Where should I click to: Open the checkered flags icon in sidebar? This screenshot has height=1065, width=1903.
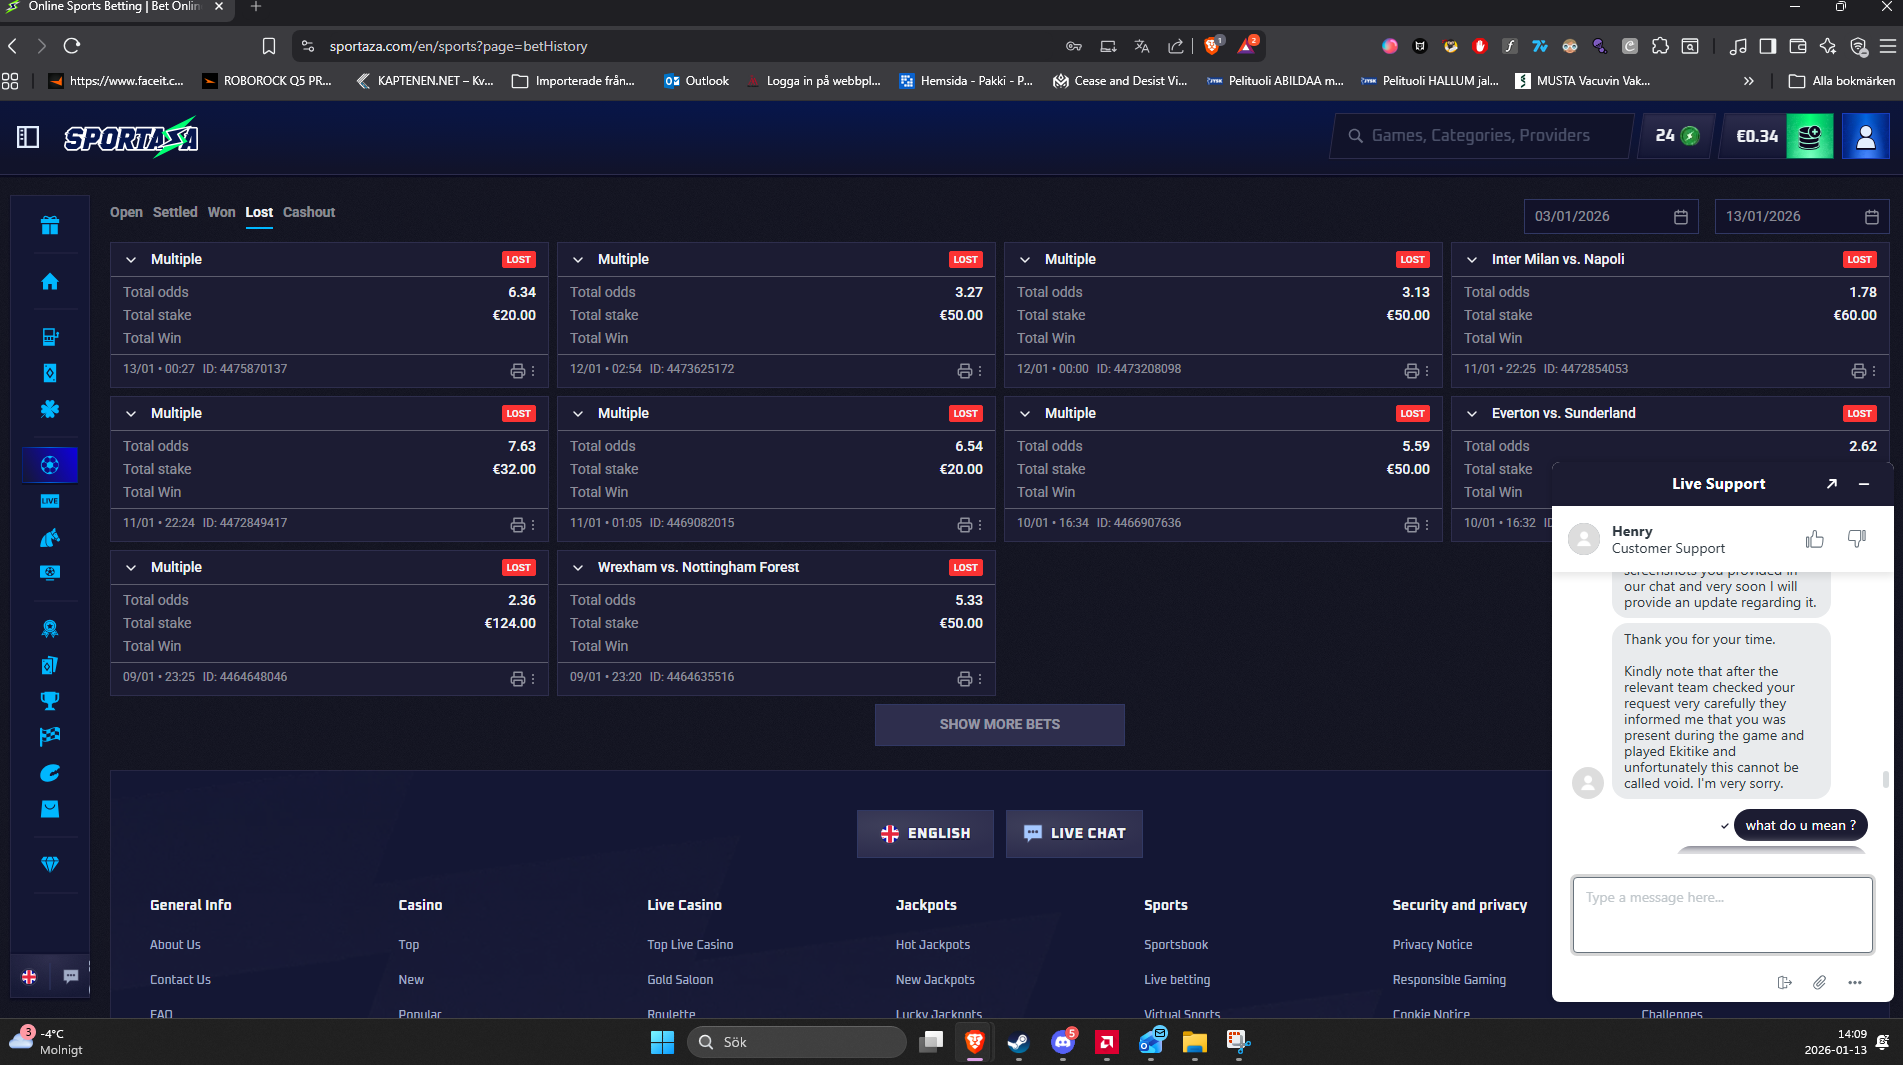coord(50,737)
